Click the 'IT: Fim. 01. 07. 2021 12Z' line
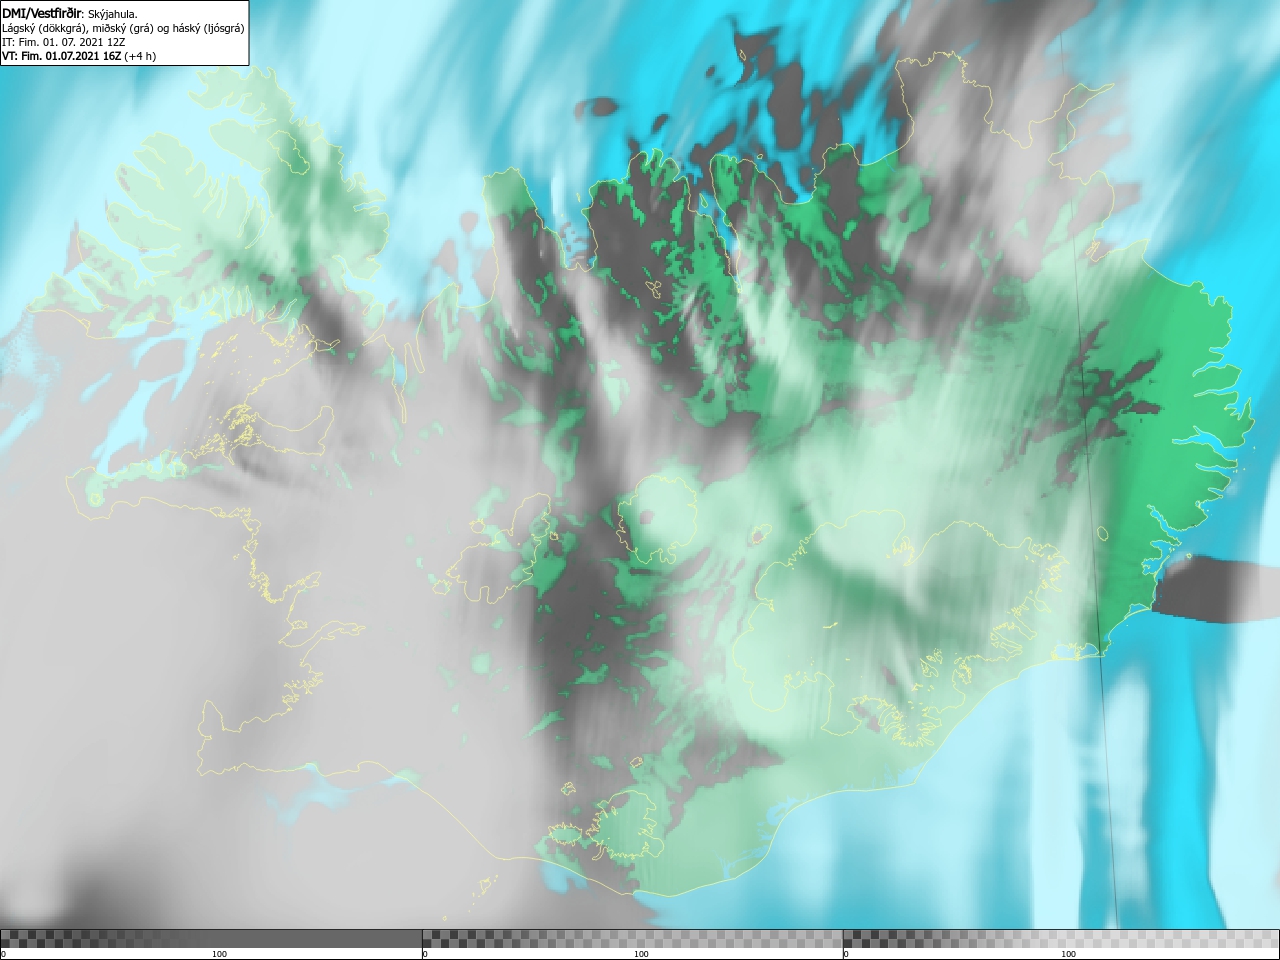Image resolution: width=1280 pixels, height=960 pixels. pyautogui.click(x=64, y=42)
